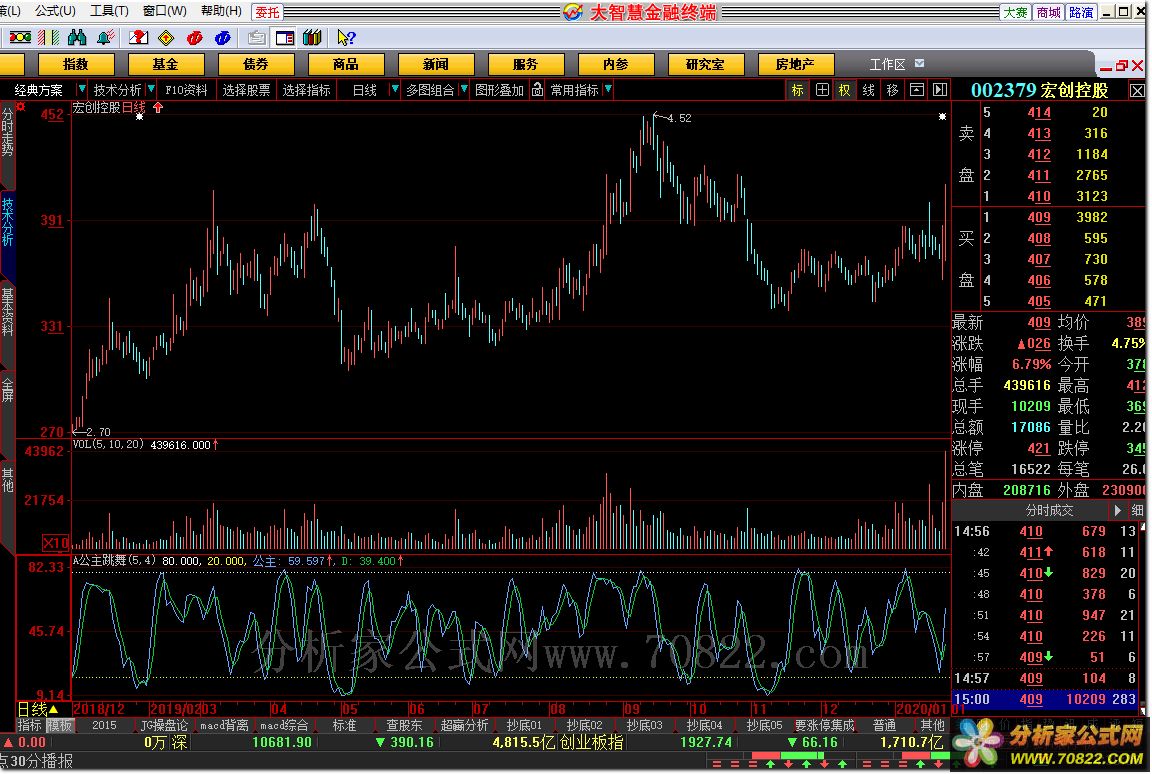Switch to the 指数 tab
The width and height of the screenshot is (1152, 774).
coord(76,64)
